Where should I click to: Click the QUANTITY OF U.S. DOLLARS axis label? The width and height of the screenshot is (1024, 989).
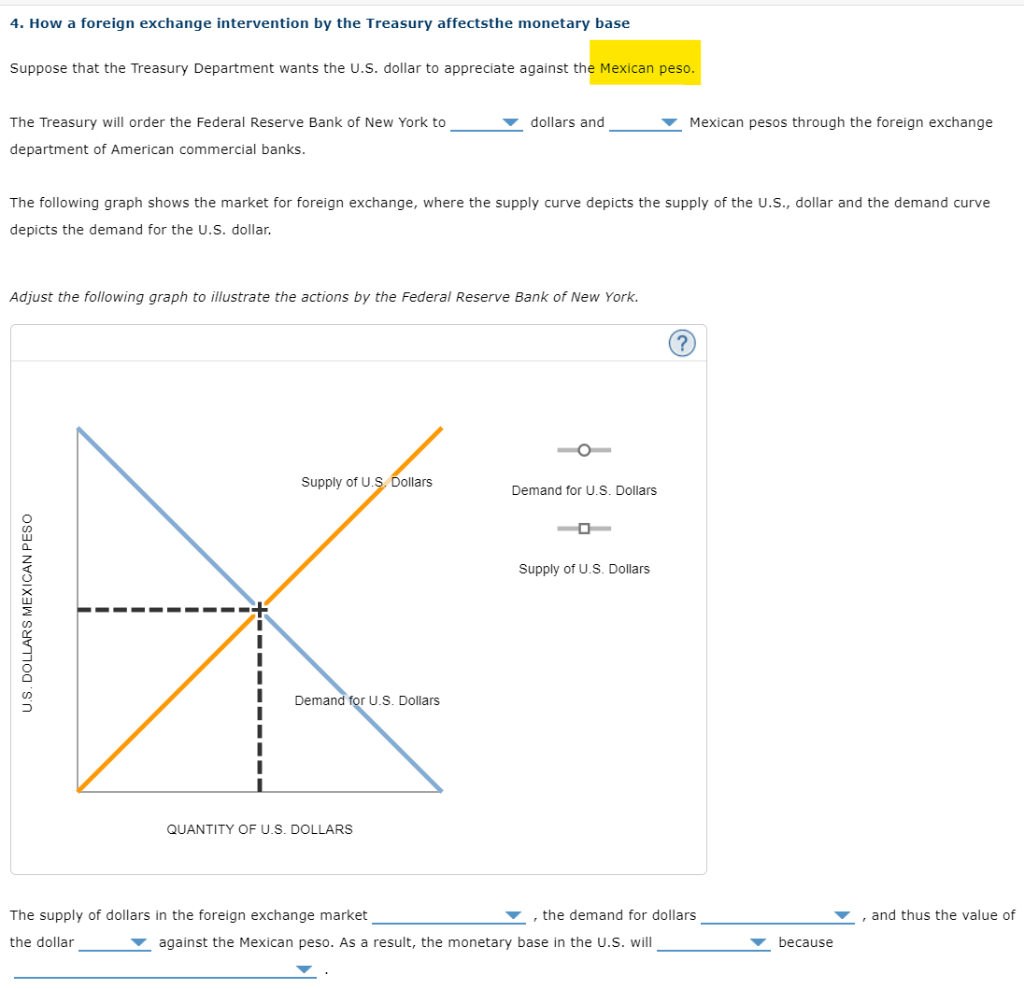tap(259, 829)
